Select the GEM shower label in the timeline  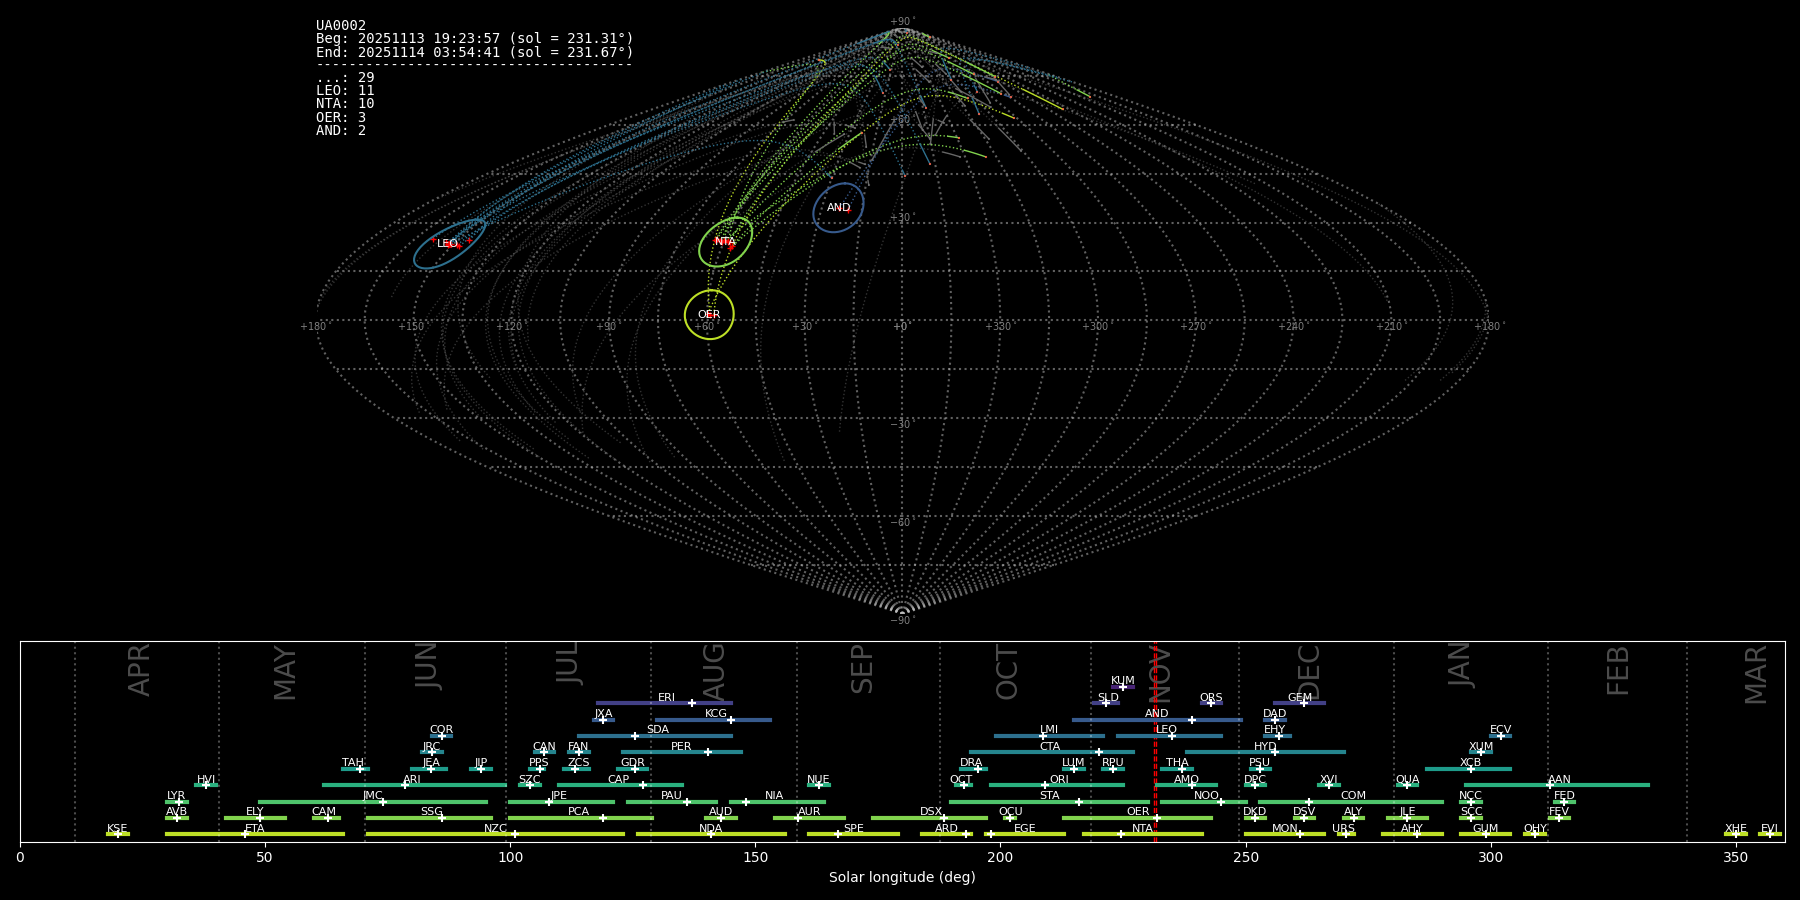(x=1299, y=698)
